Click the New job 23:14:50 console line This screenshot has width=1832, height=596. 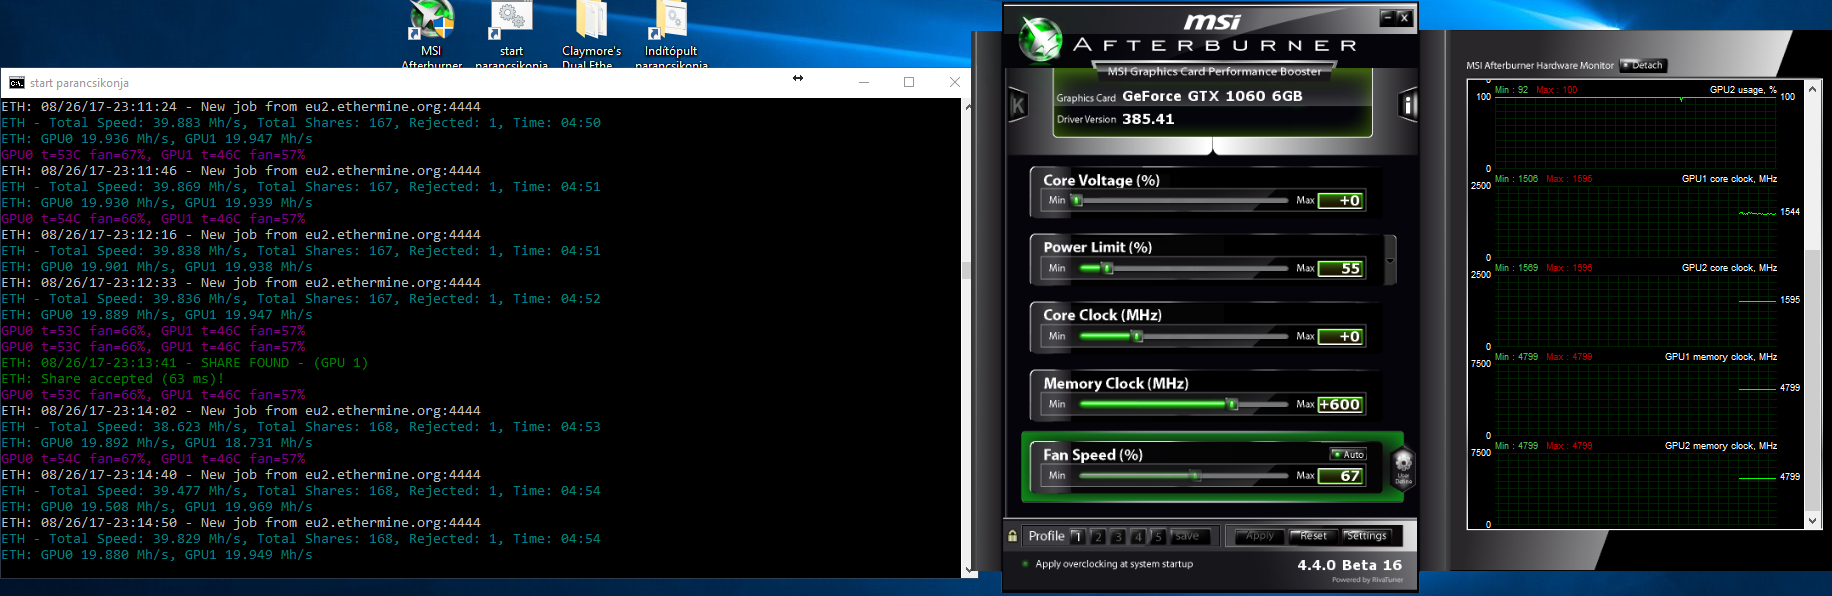pyautogui.click(x=241, y=523)
